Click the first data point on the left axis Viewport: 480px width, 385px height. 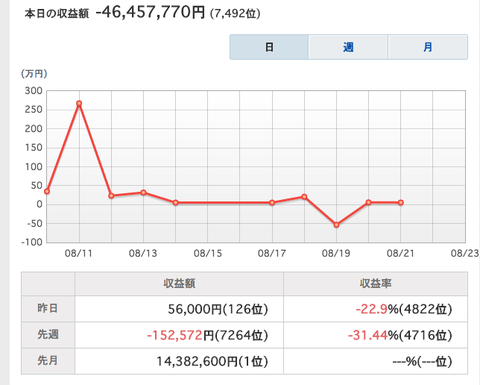click(x=47, y=191)
